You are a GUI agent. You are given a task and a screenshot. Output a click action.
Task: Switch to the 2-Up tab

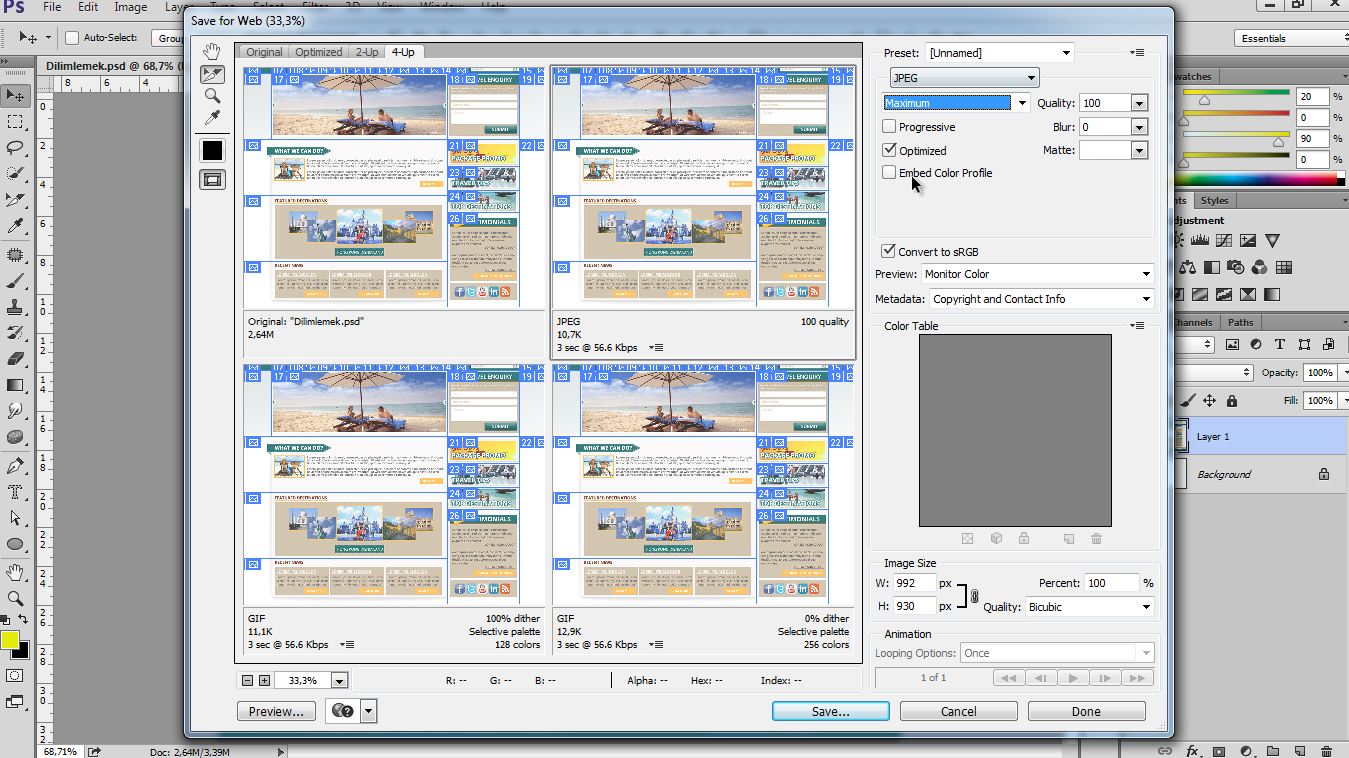pos(367,52)
